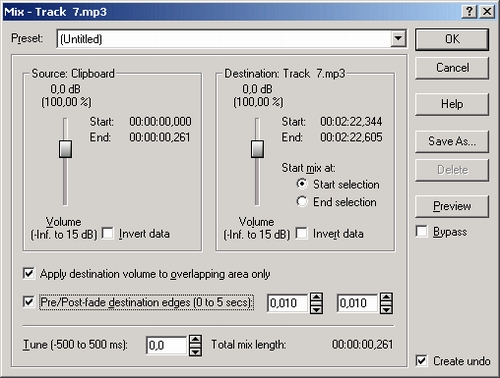
Task: Click the Source 0,0 dB volume readout
Action: coord(65,89)
